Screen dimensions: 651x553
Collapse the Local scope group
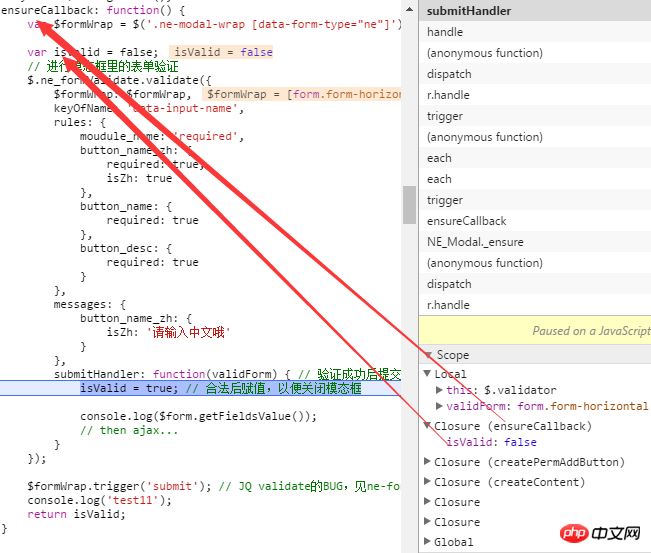[x=427, y=373]
